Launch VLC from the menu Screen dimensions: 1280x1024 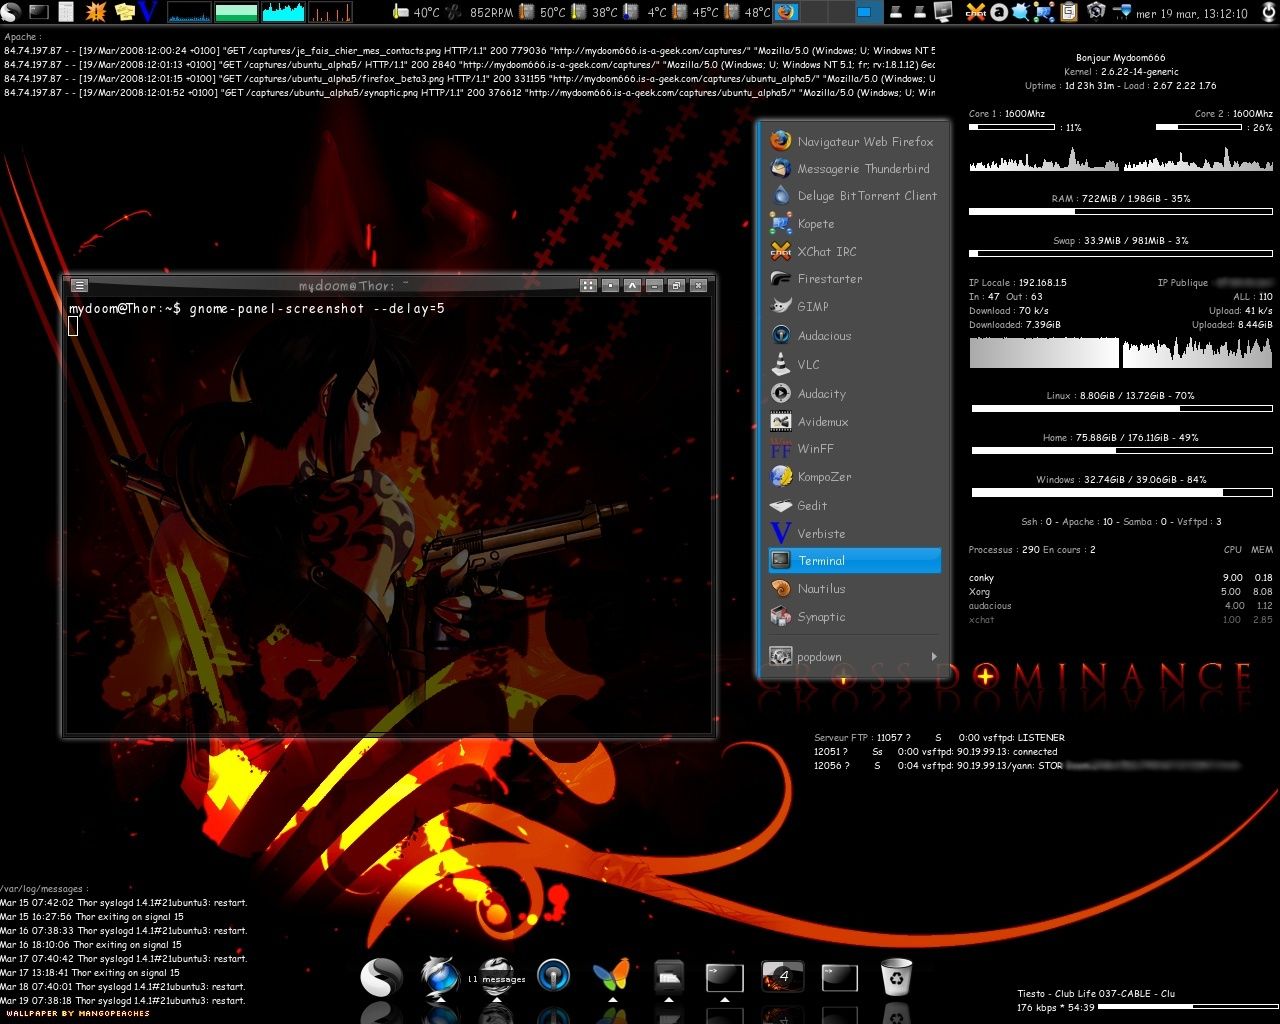[x=855, y=365]
